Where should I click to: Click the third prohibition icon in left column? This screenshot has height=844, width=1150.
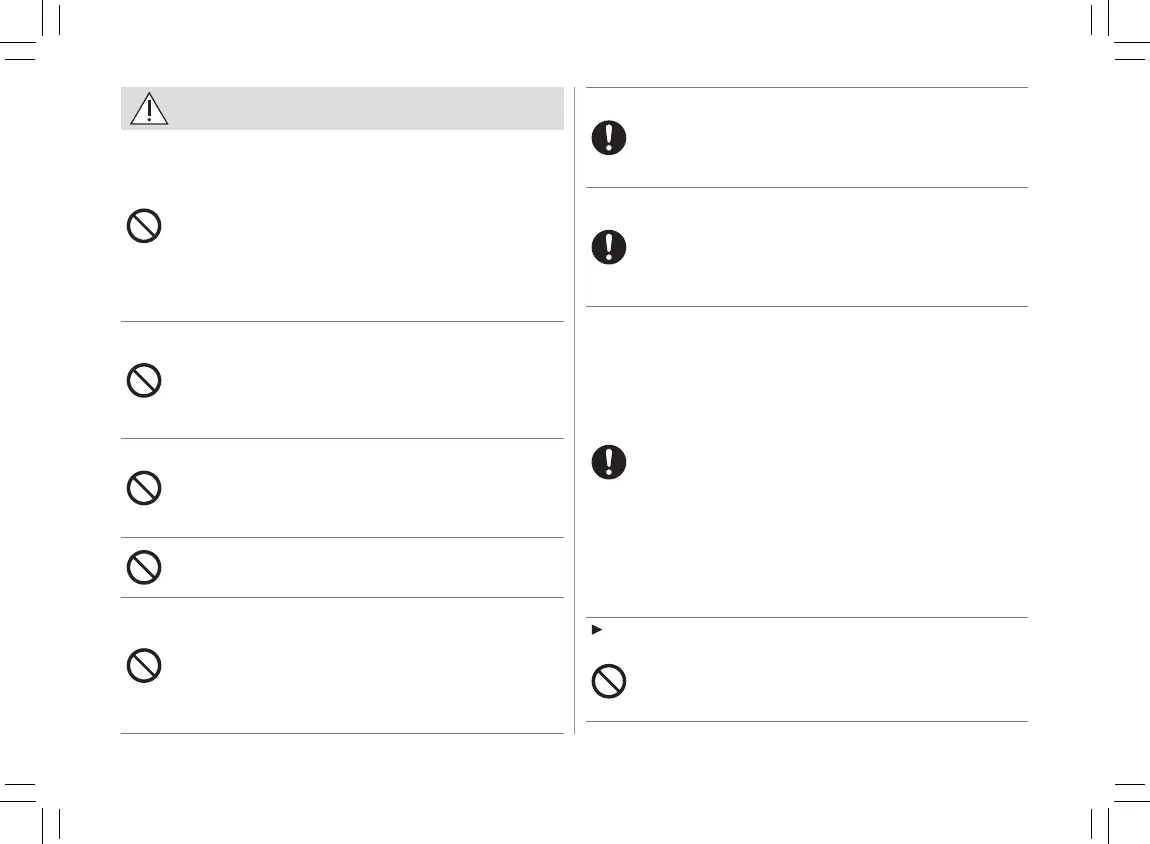coord(144,488)
